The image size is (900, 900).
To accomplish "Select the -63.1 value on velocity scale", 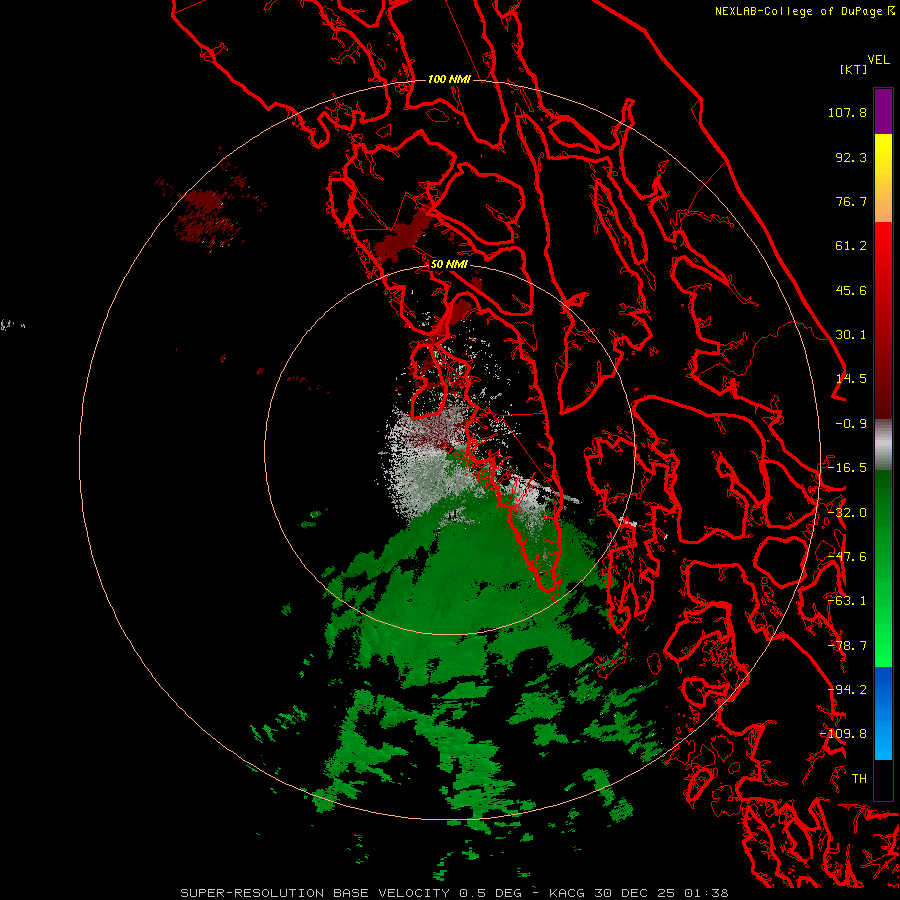I will [847, 601].
